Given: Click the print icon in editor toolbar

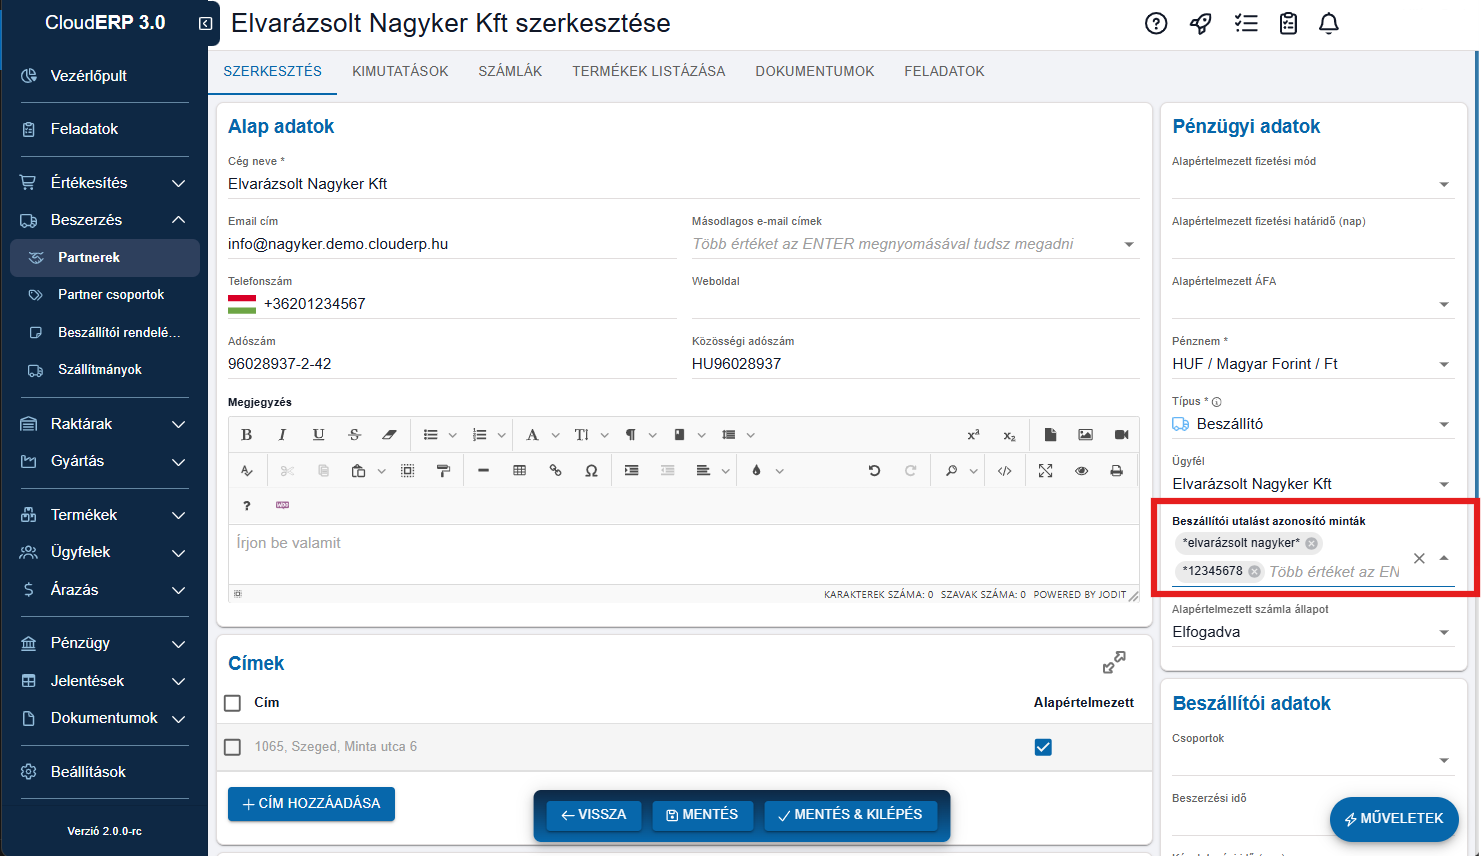Looking at the screenshot, I should (1116, 471).
